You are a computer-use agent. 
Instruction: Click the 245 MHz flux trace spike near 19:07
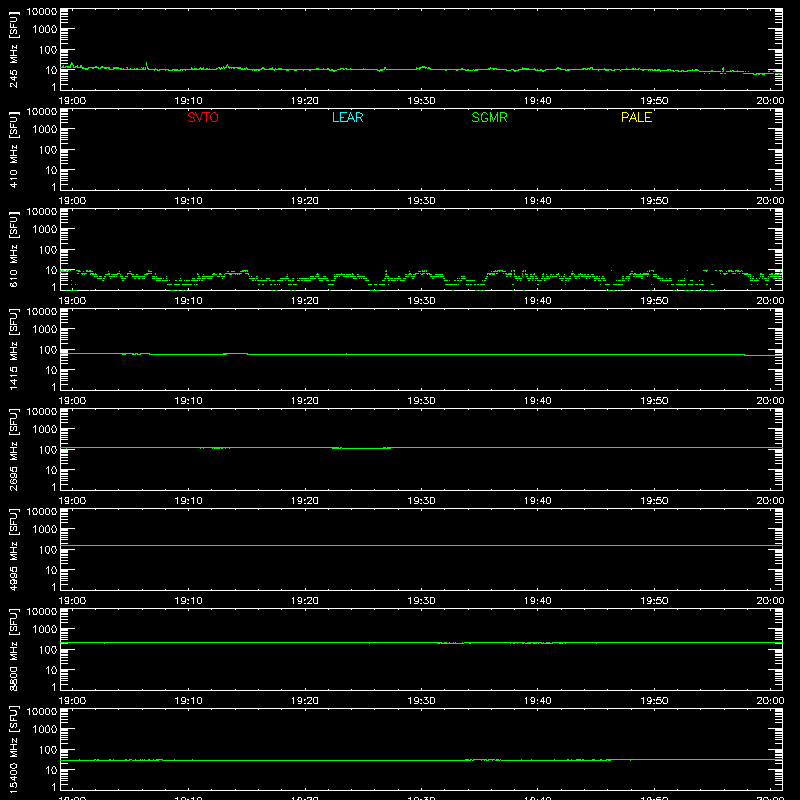pyautogui.click(x=147, y=65)
